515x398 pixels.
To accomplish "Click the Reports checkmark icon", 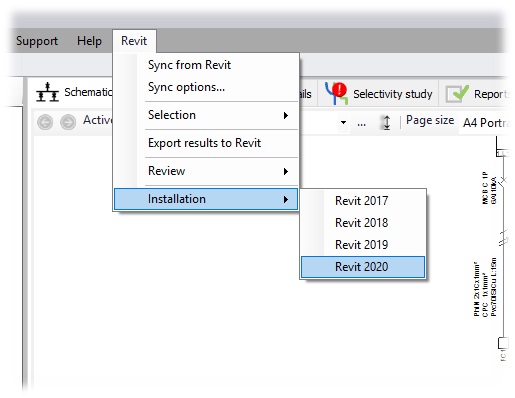I will pyautogui.click(x=457, y=94).
